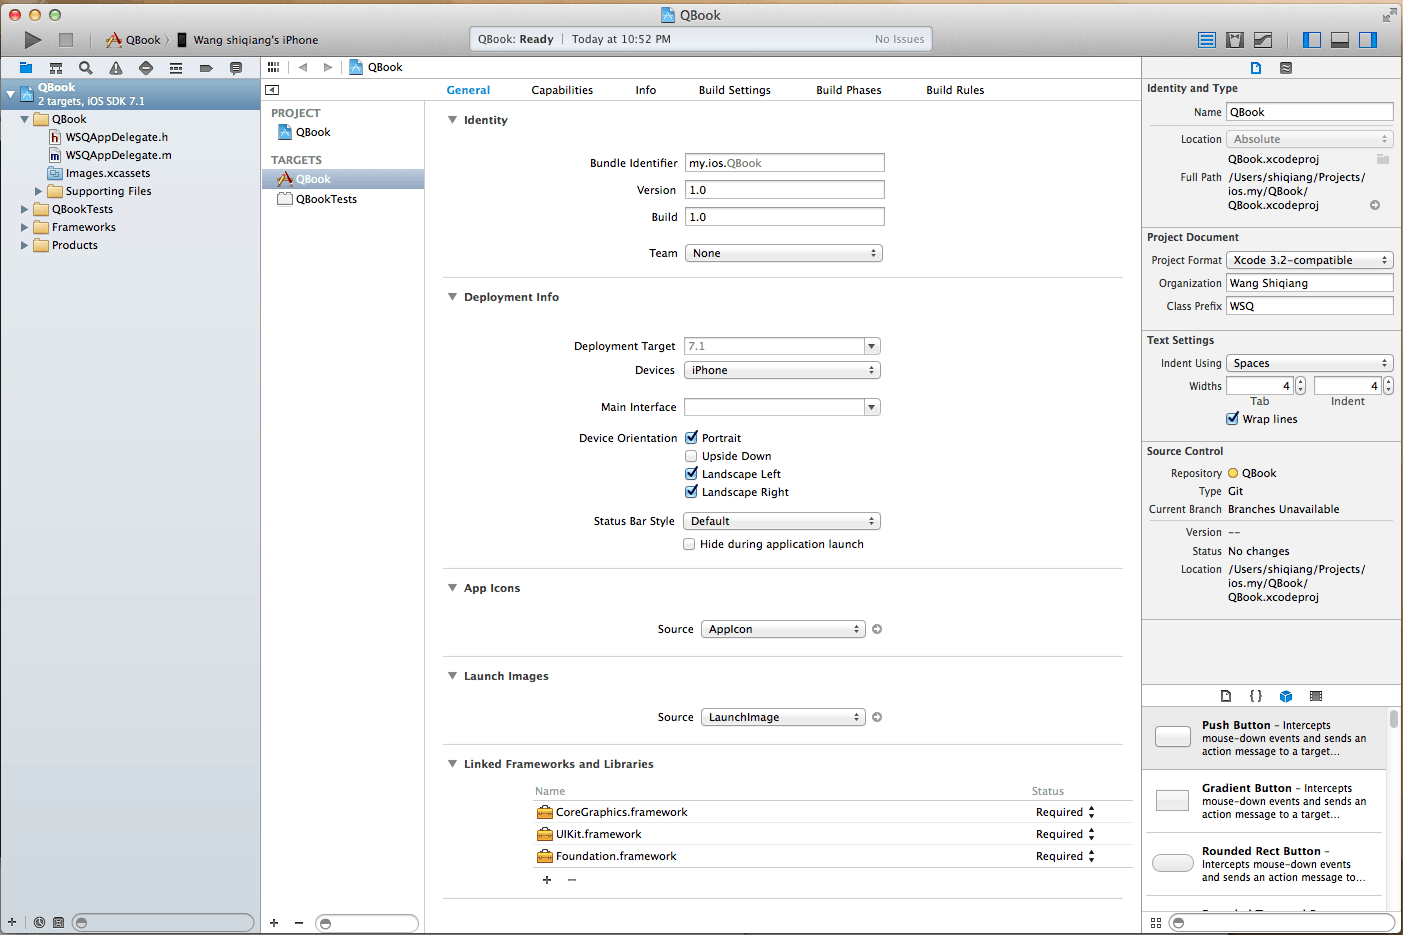Image resolution: width=1403 pixels, height=935 pixels.
Task: Open the Log navigator
Action: pos(236,68)
